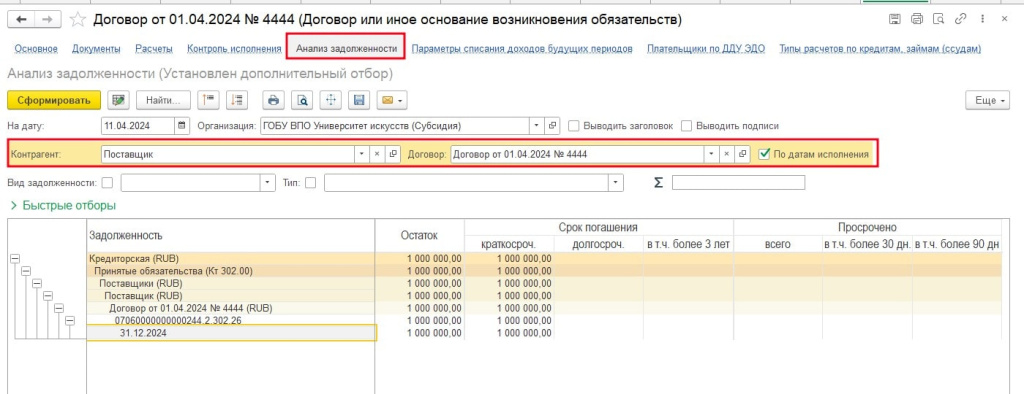This screenshot has width=1024, height=394.
Task: Collapse the Поставщик (RUB) group
Action: (48, 295)
